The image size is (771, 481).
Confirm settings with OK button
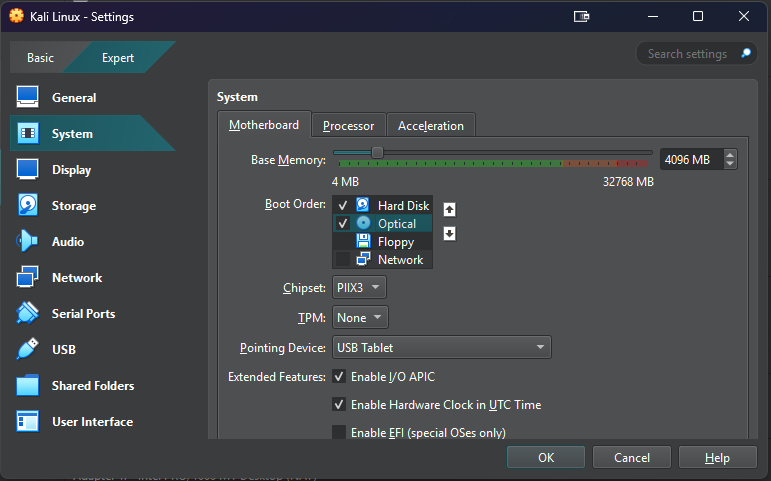(x=546, y=457)
